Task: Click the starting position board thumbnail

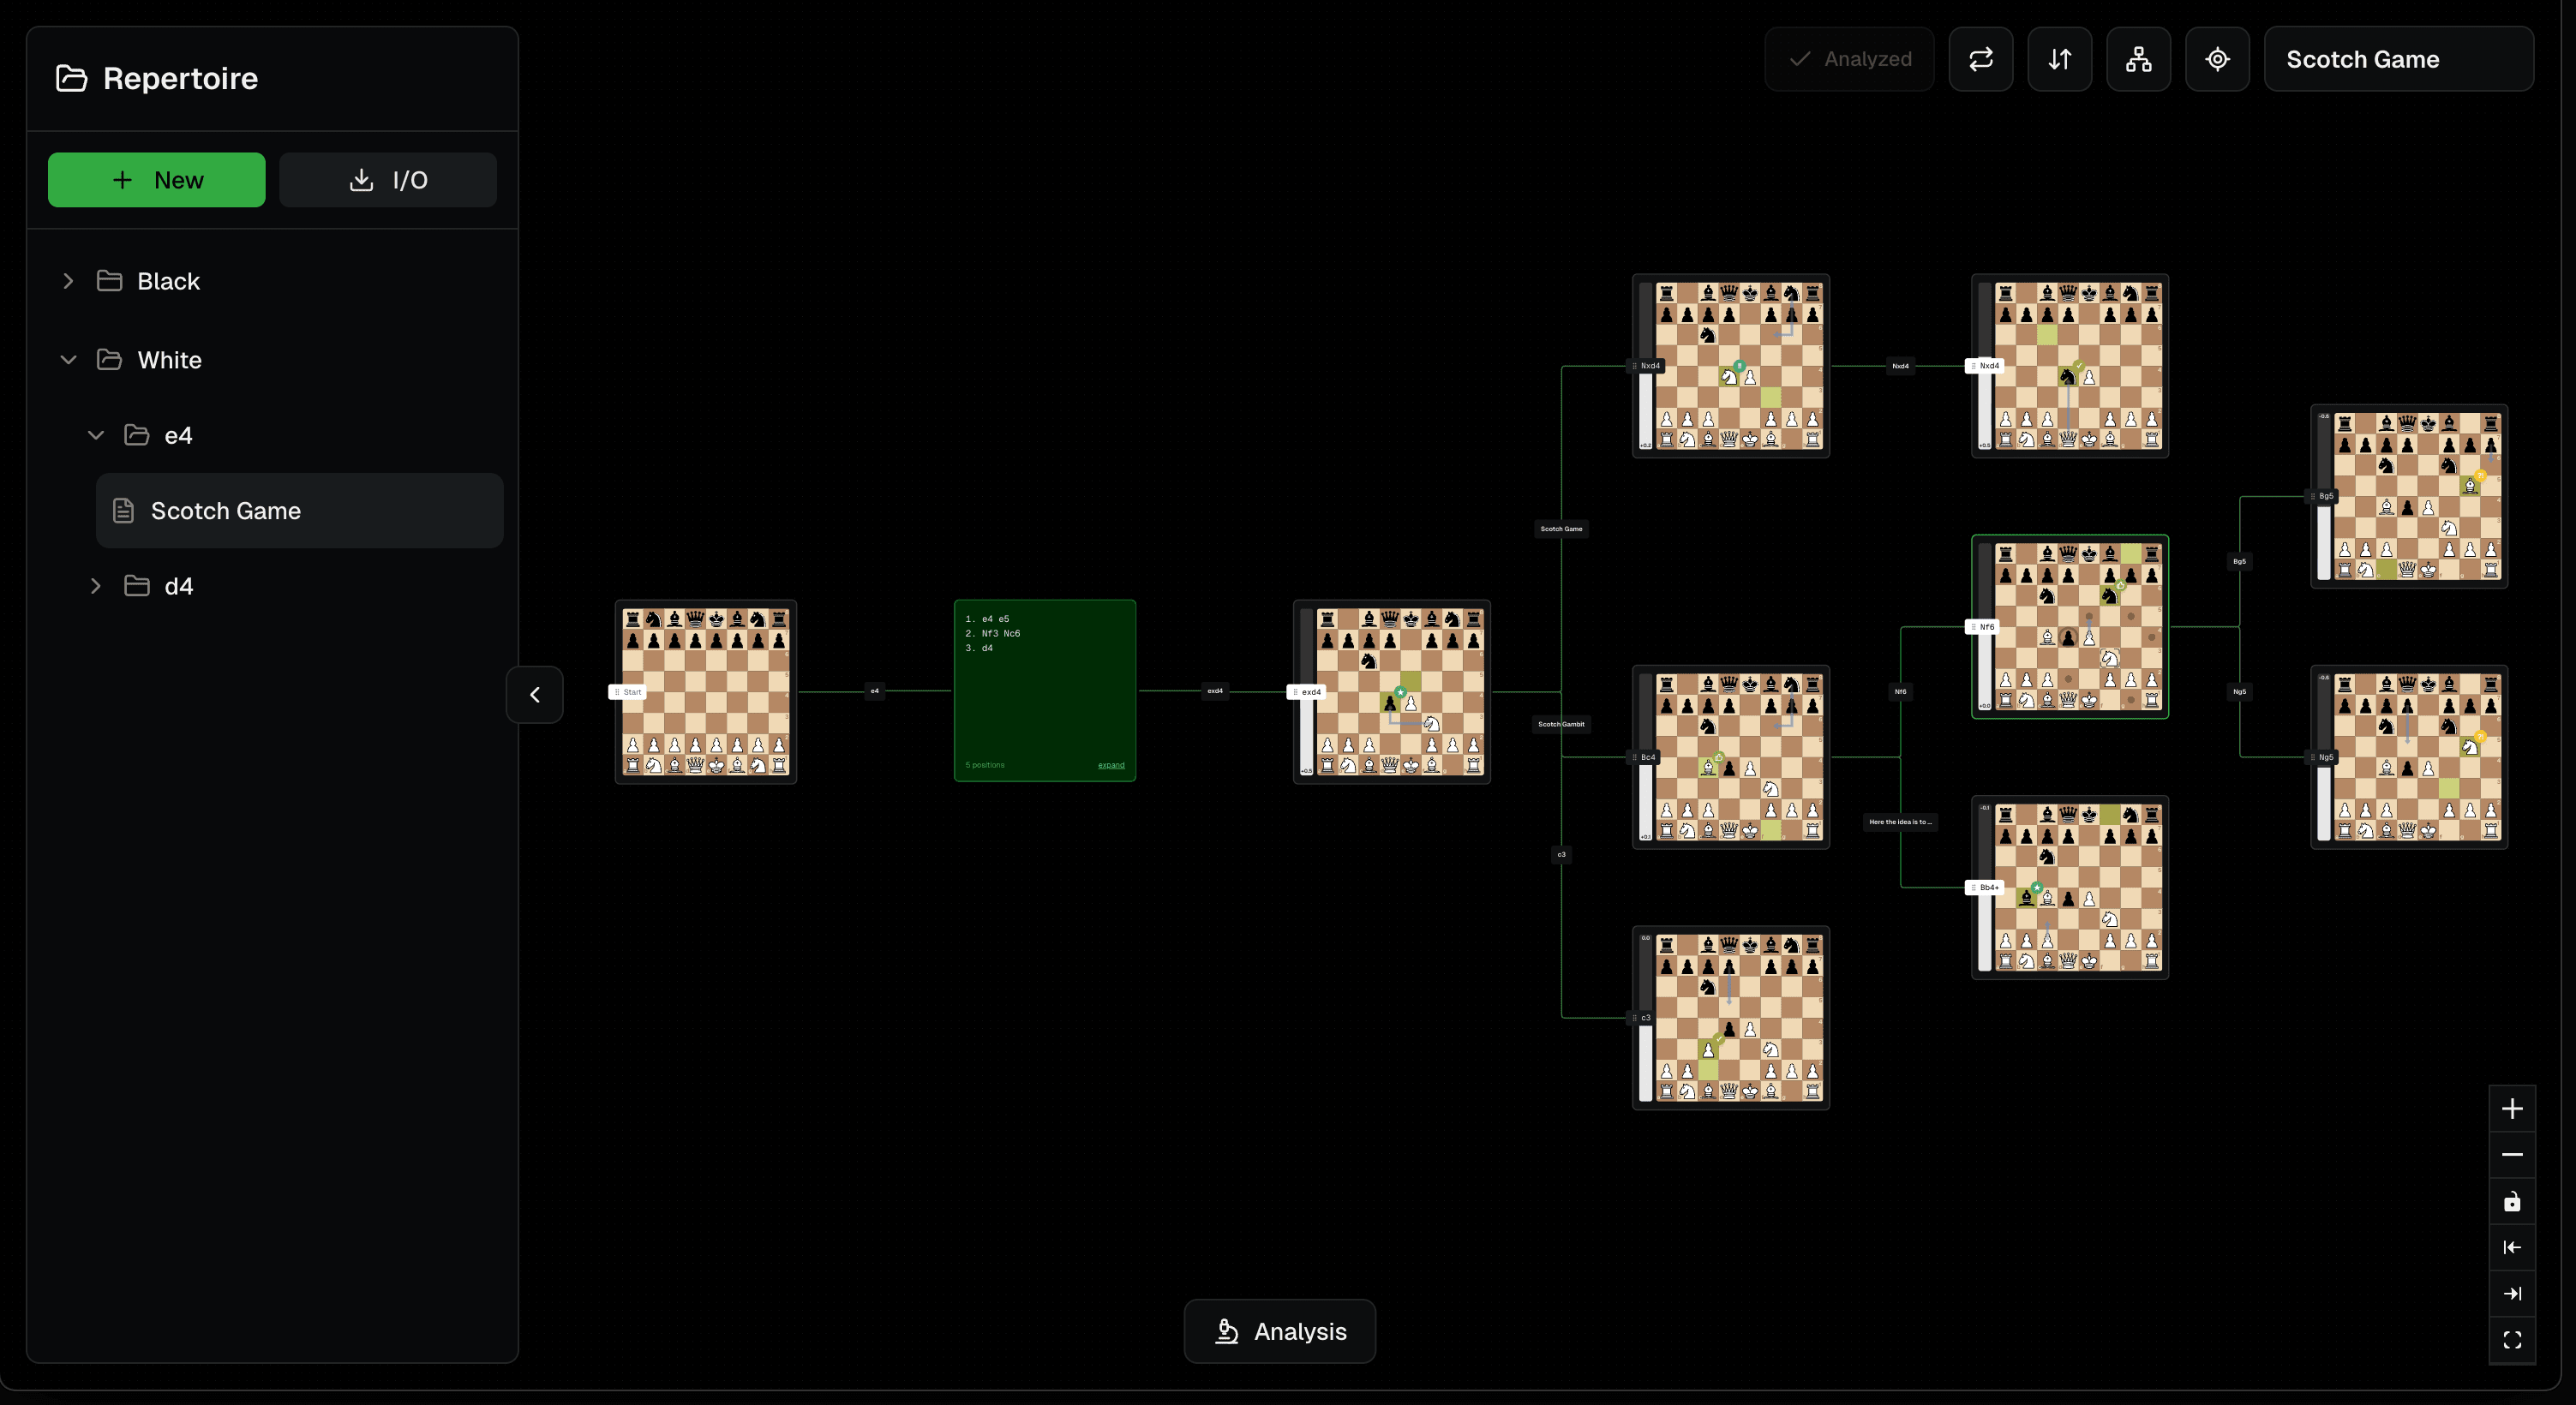Action: 705,691
